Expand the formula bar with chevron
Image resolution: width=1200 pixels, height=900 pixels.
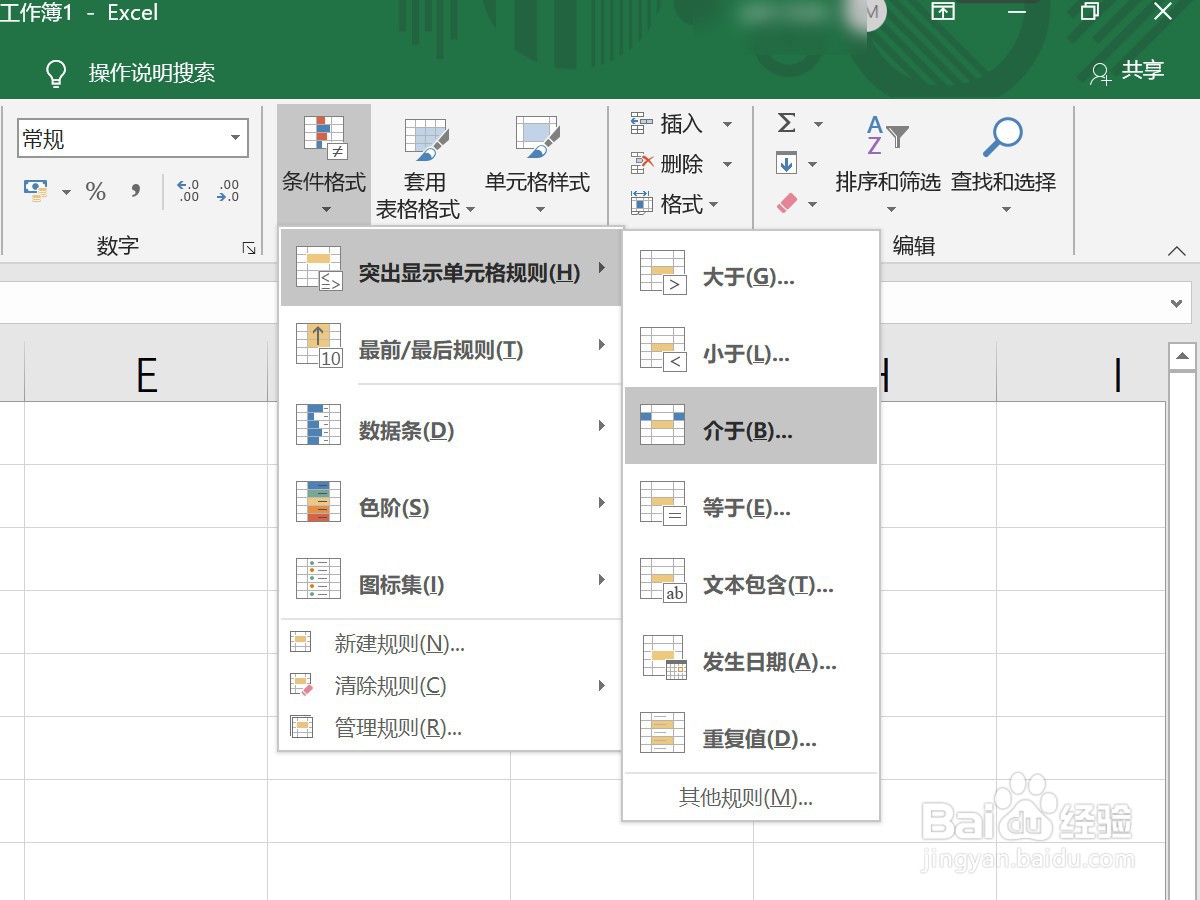(1176, 303)
